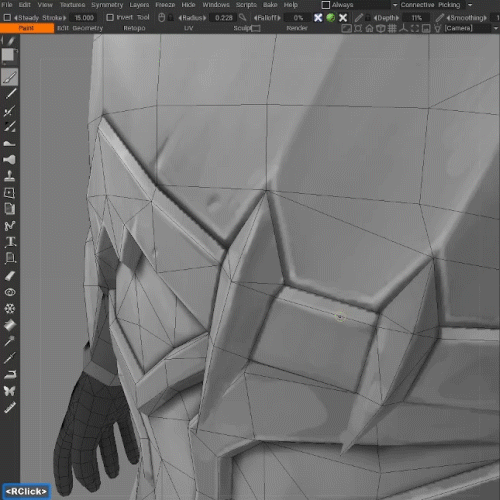Select the butterfly-shaped tool icon
500x500 pixels.
(x=10, y=391)
